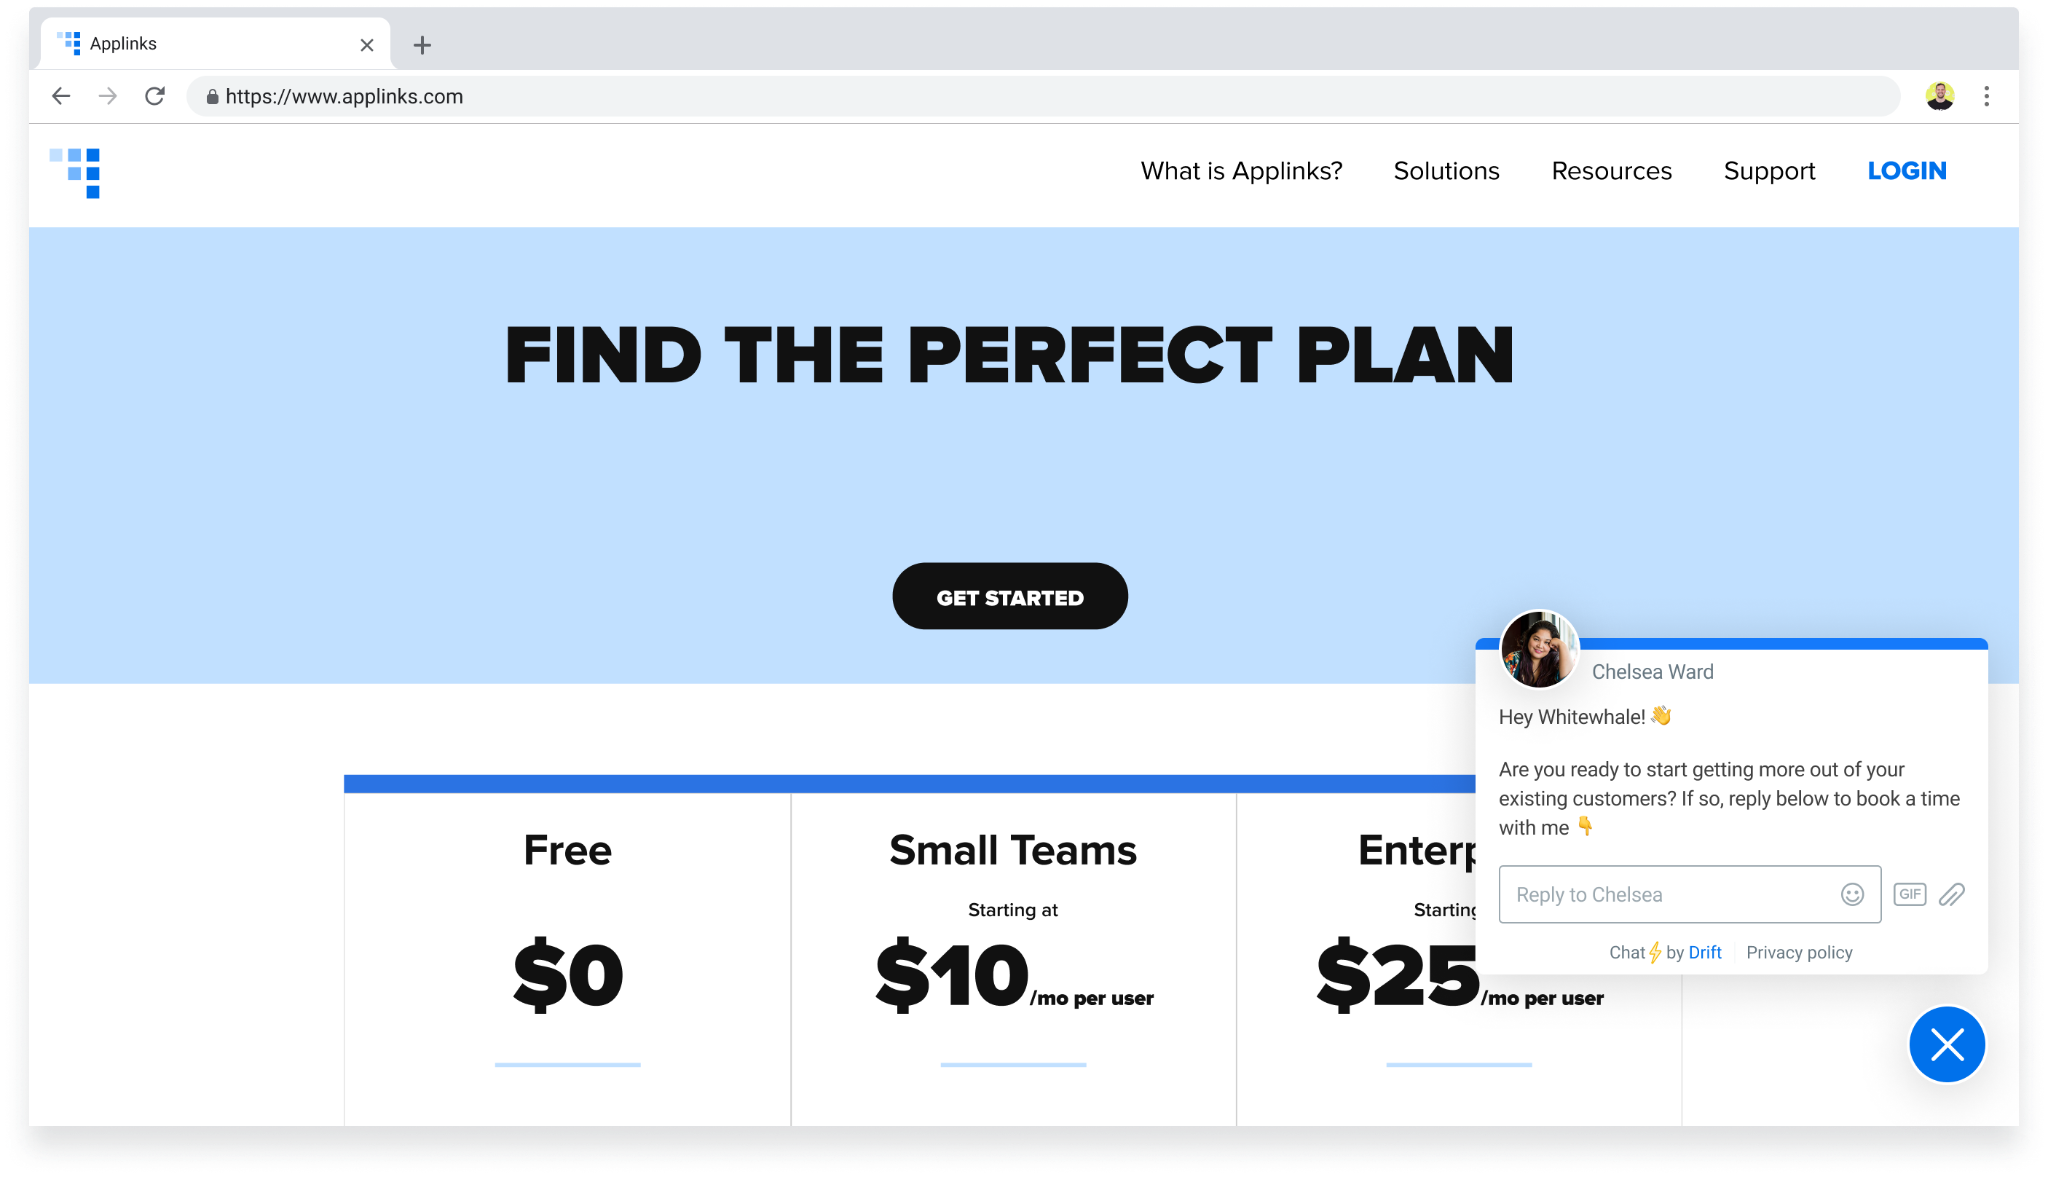
Task: Click the Privacy policy link in chat
Action: 1800,952
